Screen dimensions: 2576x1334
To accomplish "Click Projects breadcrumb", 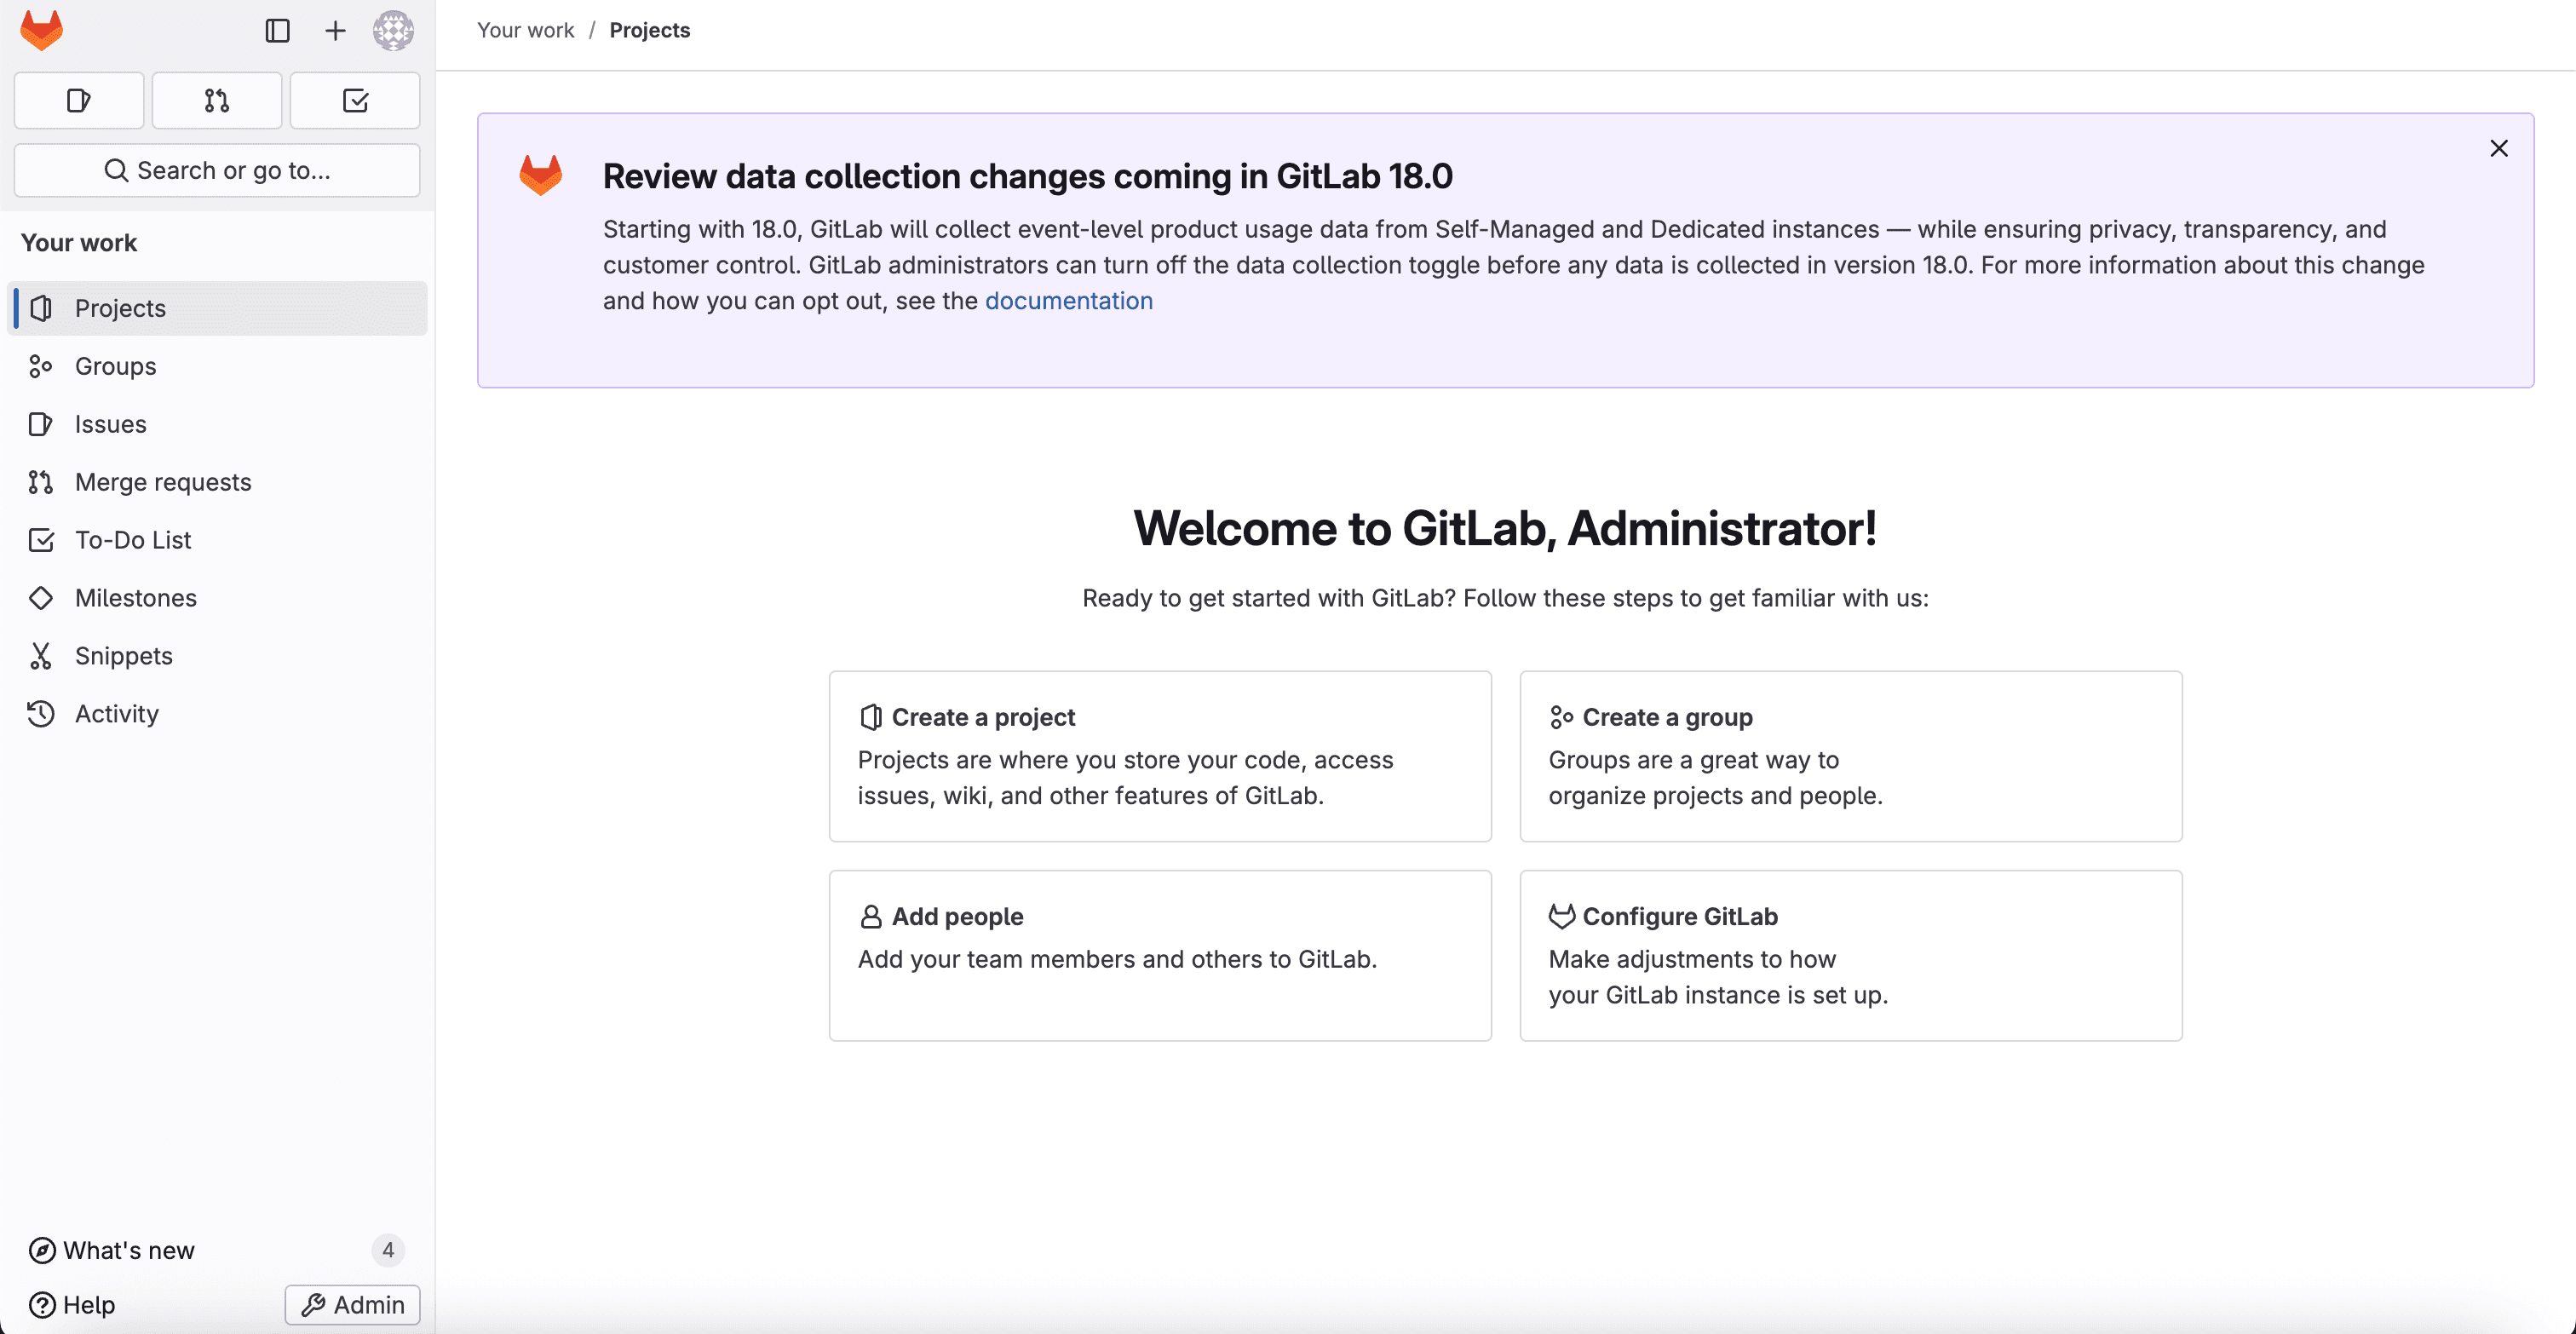I will click(649, 30).
